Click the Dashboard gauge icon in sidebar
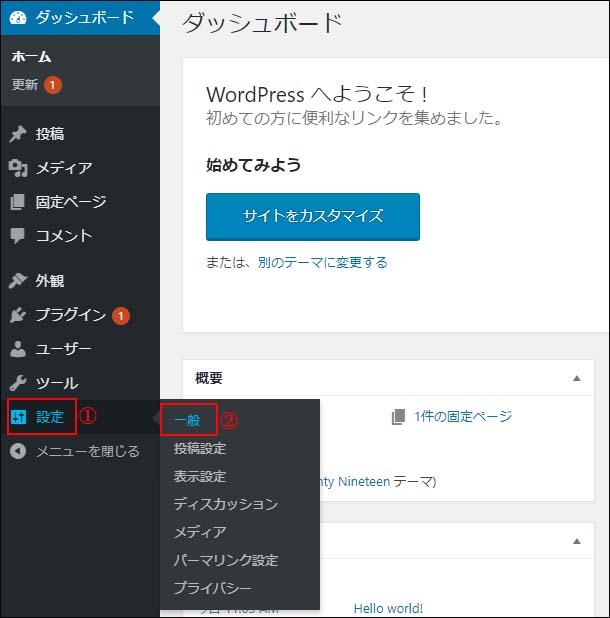 18,18
